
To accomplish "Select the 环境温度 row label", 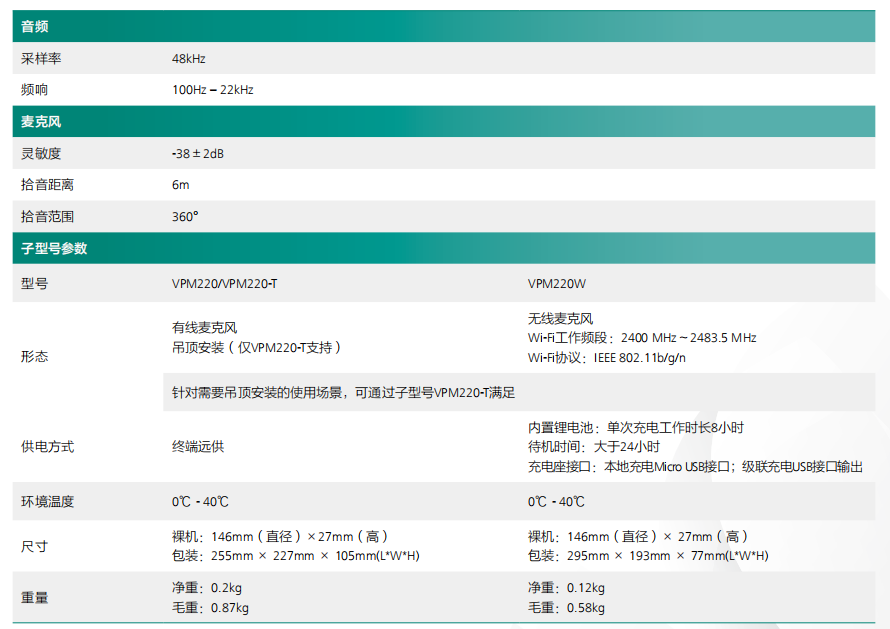I will [47, 501].
